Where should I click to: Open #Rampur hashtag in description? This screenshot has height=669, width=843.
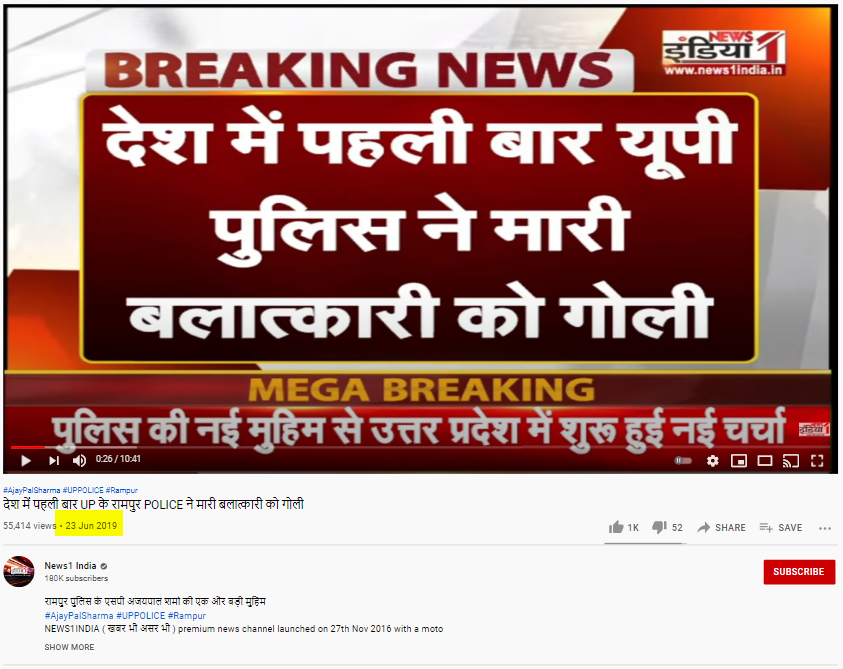(x=187, y=615)
